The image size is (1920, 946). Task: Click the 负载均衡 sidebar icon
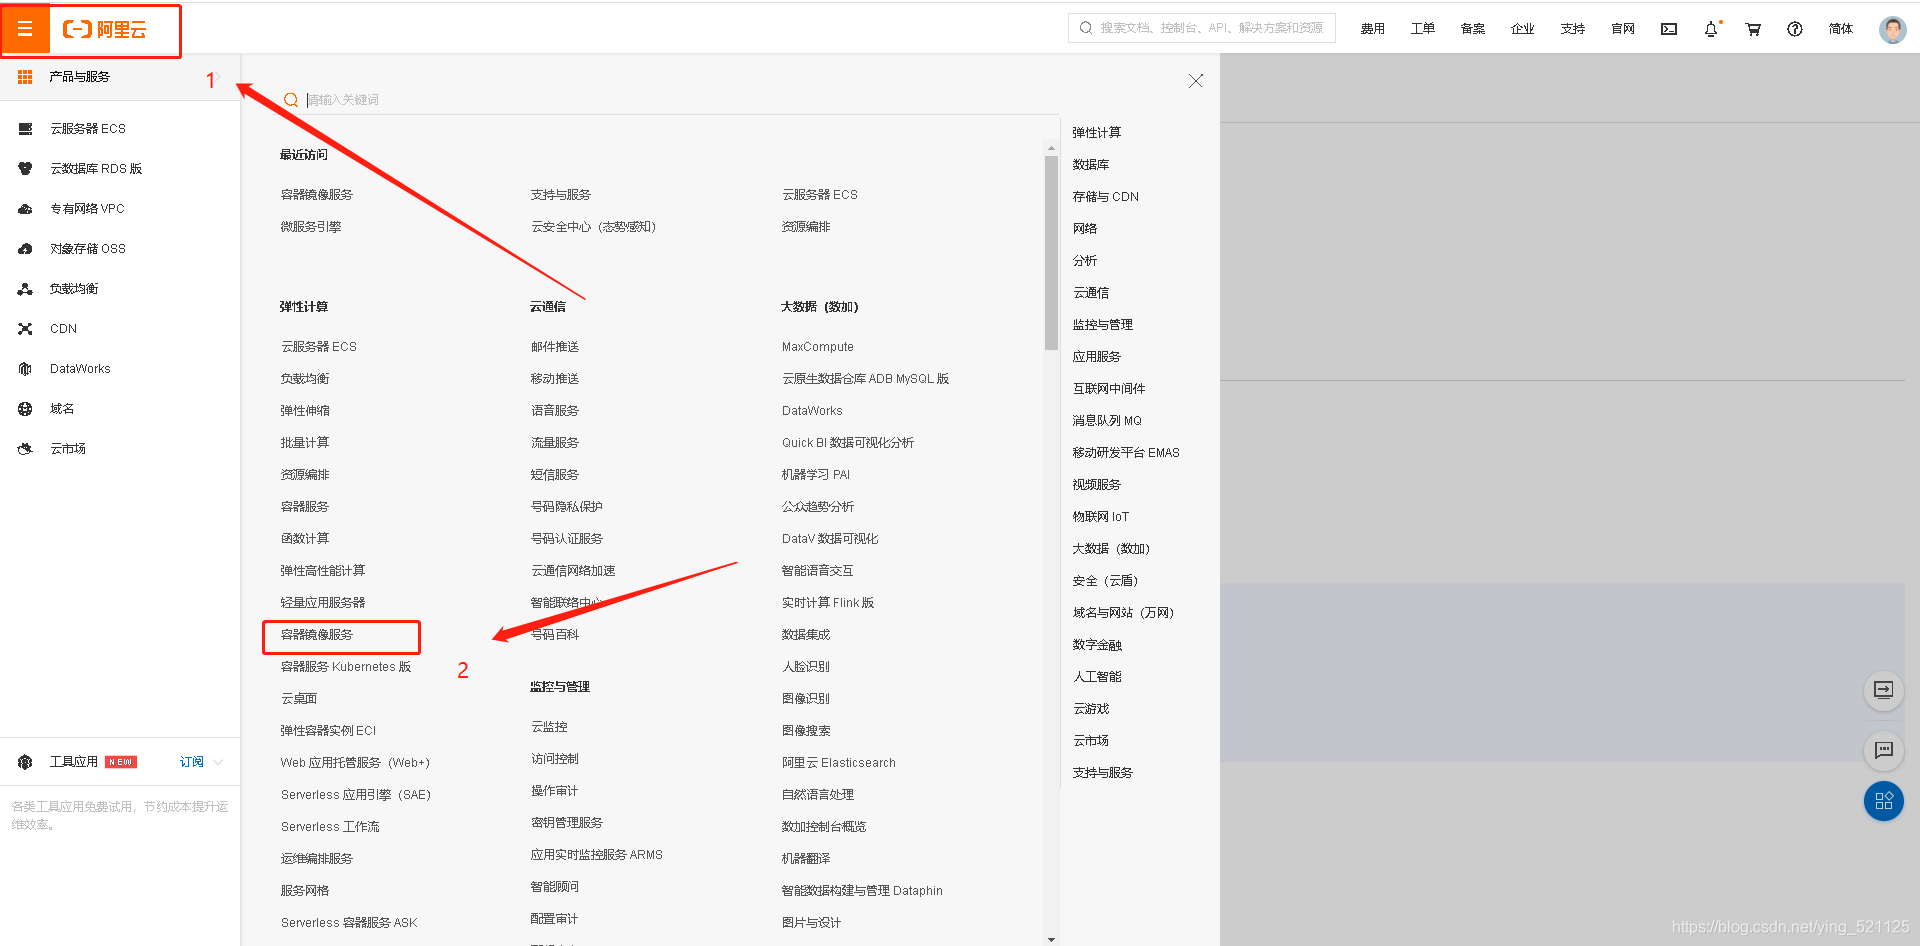(x=25, y=289)
